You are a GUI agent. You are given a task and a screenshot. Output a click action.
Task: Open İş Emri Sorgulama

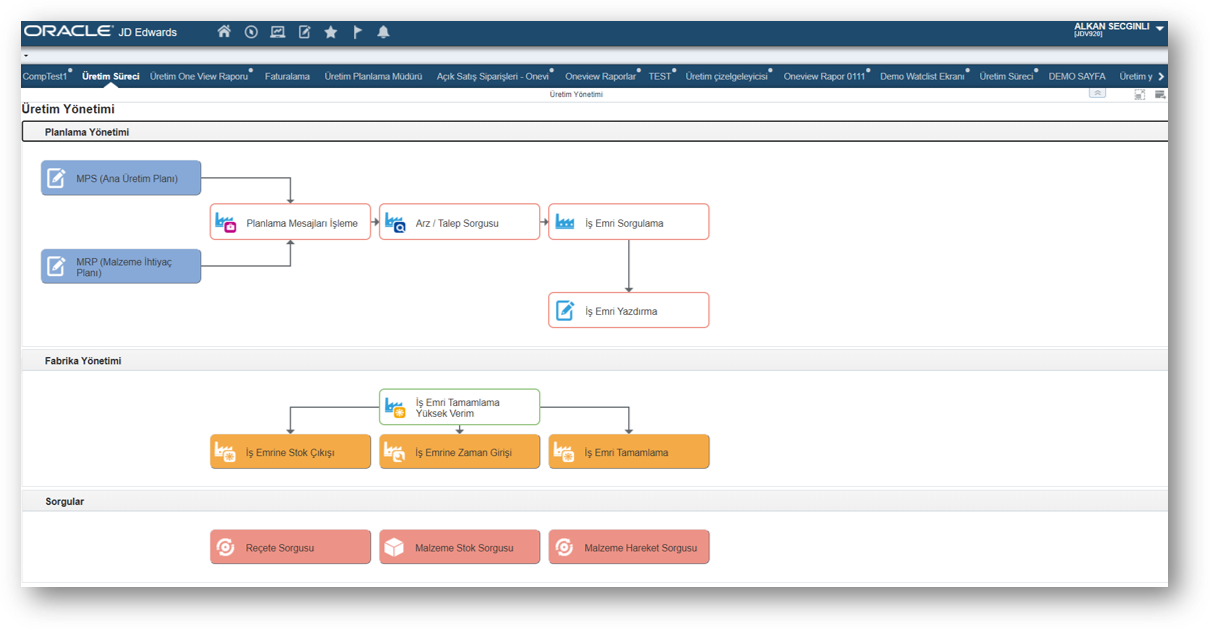tap(629, 222)
